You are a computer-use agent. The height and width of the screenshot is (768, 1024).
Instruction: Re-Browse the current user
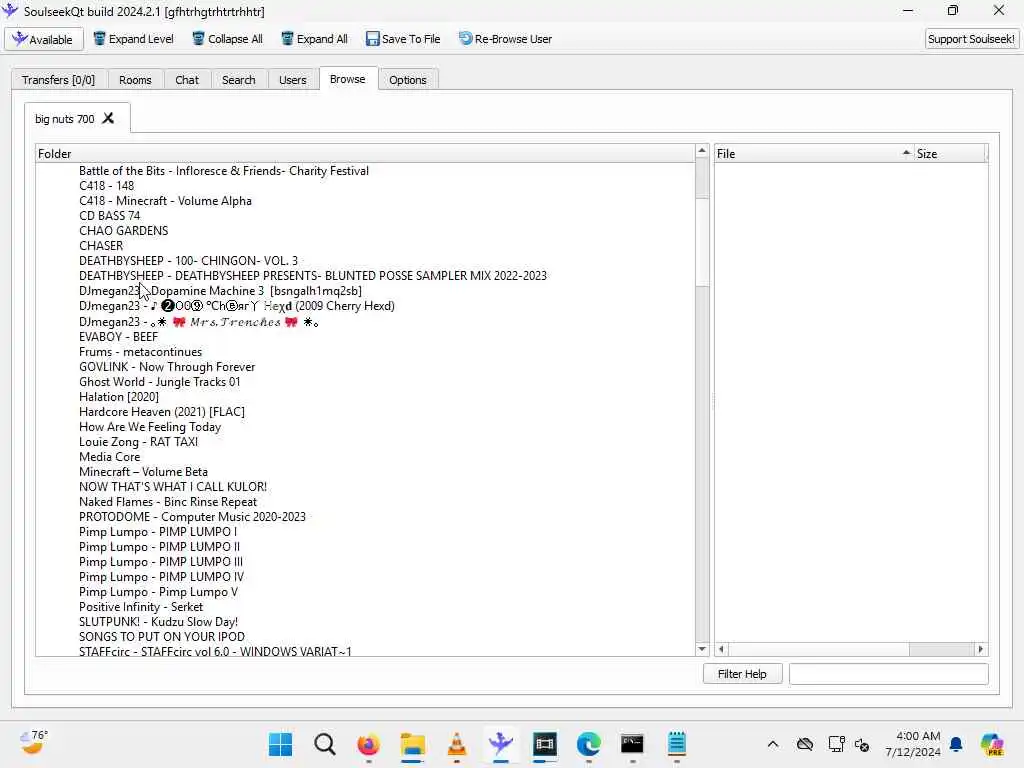pyautogui.click(x=505, y=39)
